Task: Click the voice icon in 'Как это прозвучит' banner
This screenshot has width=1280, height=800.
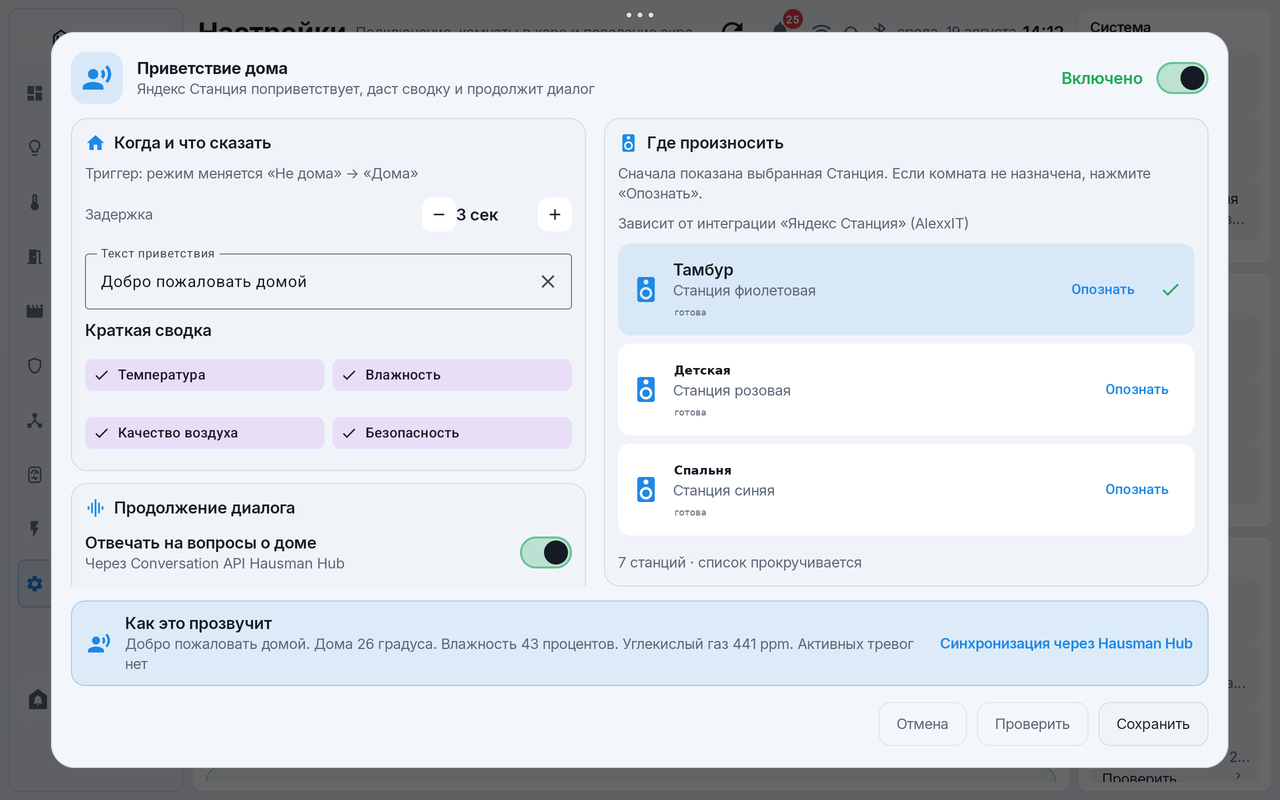Action: [x=98, y=644]
